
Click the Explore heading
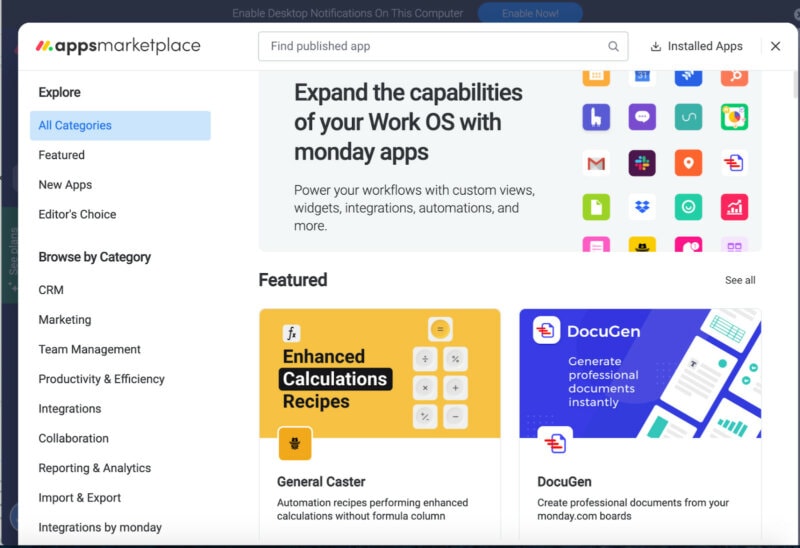point(59,92)
